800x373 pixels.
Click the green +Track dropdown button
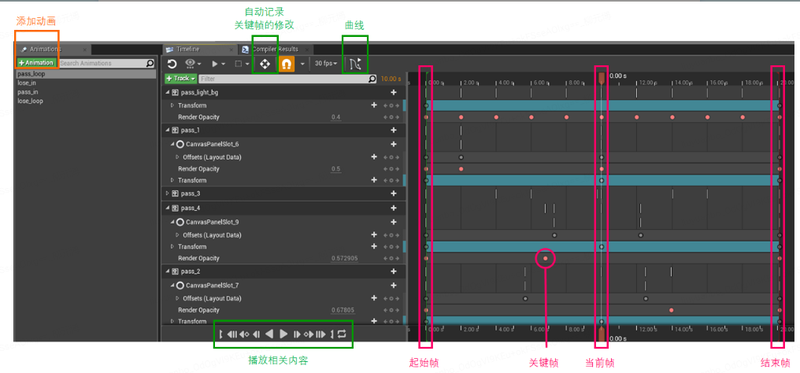coord(181,79)
